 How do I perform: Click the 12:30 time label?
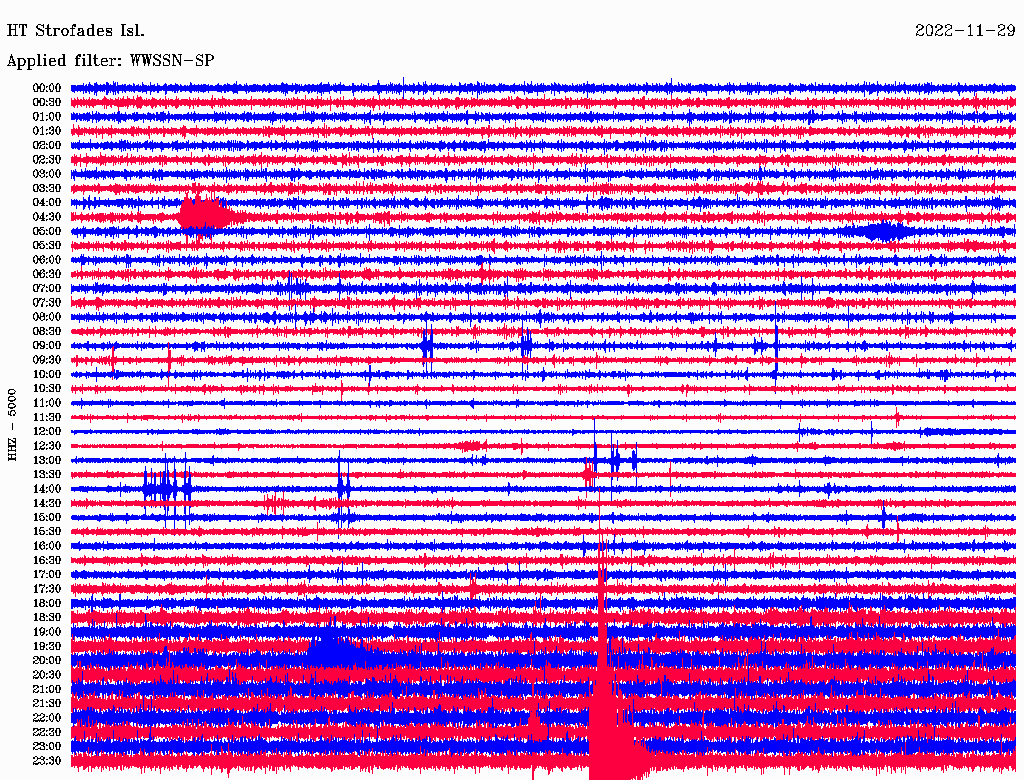[47, 446]
